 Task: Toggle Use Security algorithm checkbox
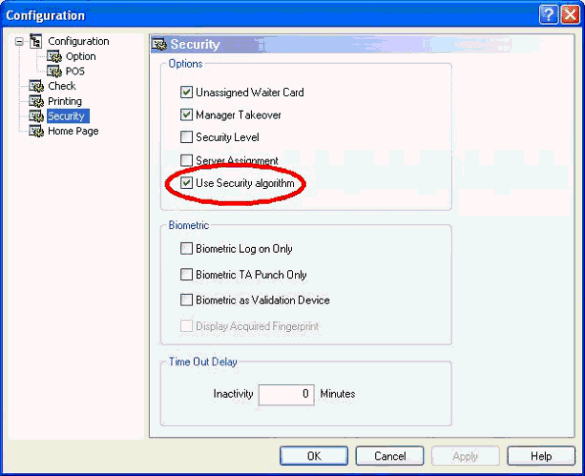tap(186, 183)
